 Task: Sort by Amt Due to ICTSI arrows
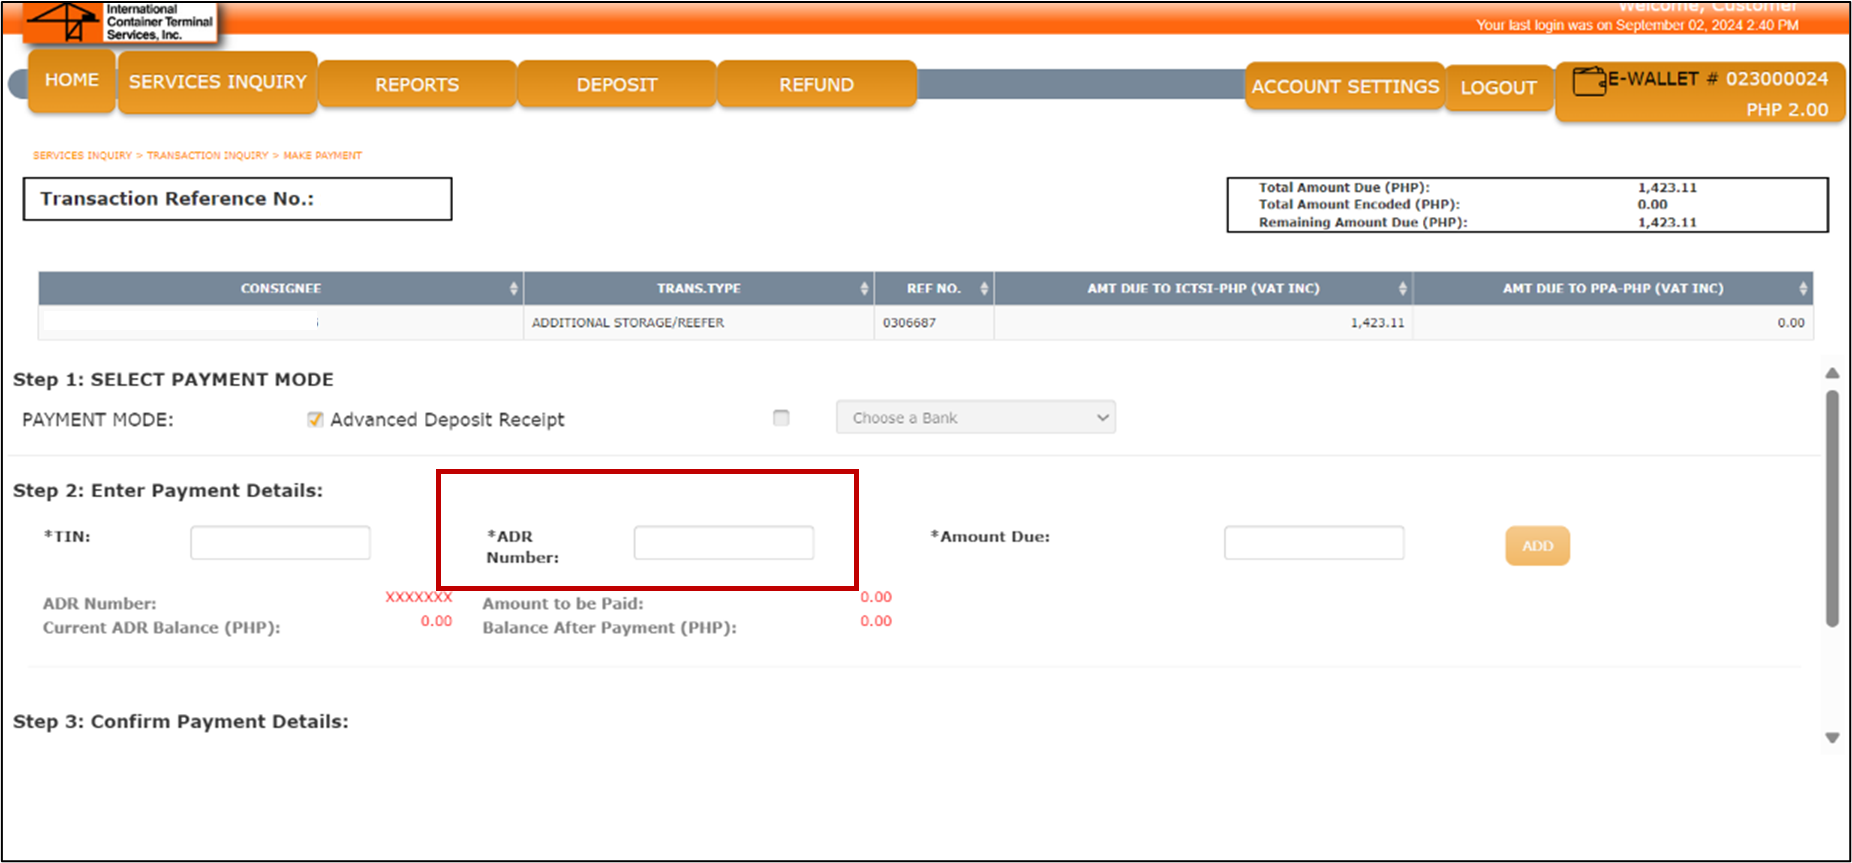click(1402, 289)
